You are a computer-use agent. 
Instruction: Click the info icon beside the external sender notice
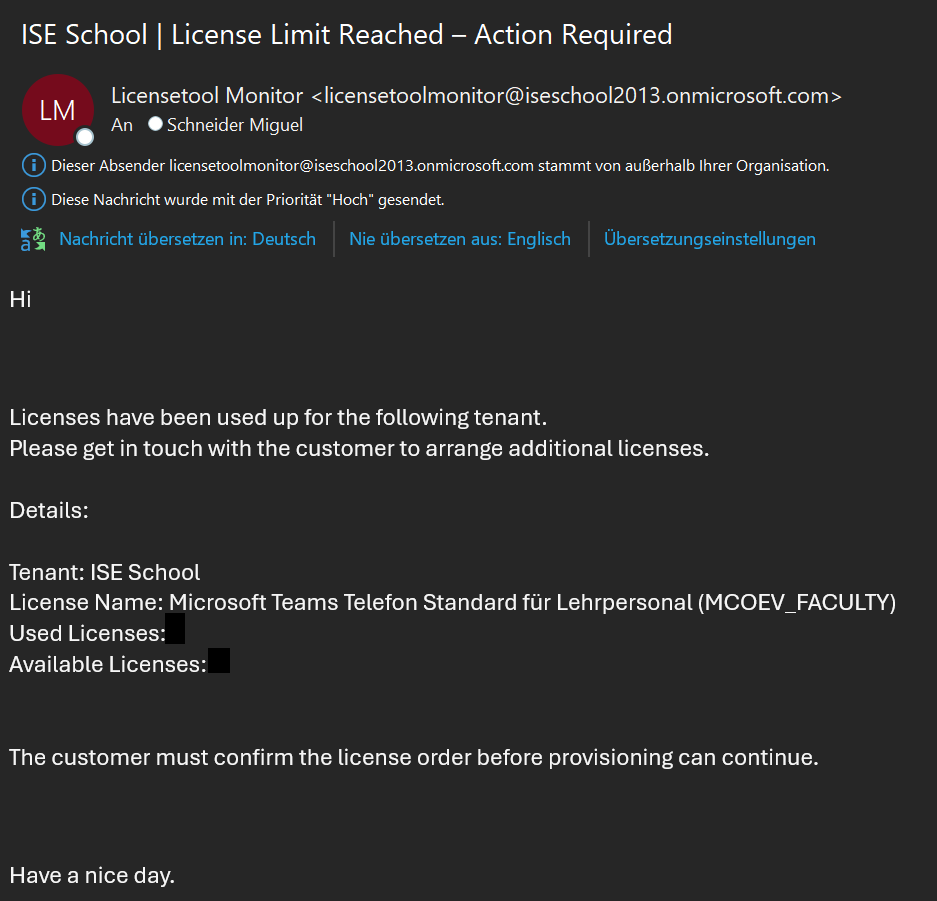click(33, 165)
